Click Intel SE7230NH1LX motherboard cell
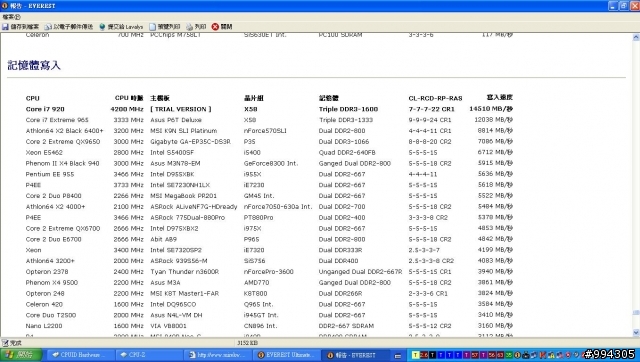This screenshot has height=362, width=640. click(180, 185)
